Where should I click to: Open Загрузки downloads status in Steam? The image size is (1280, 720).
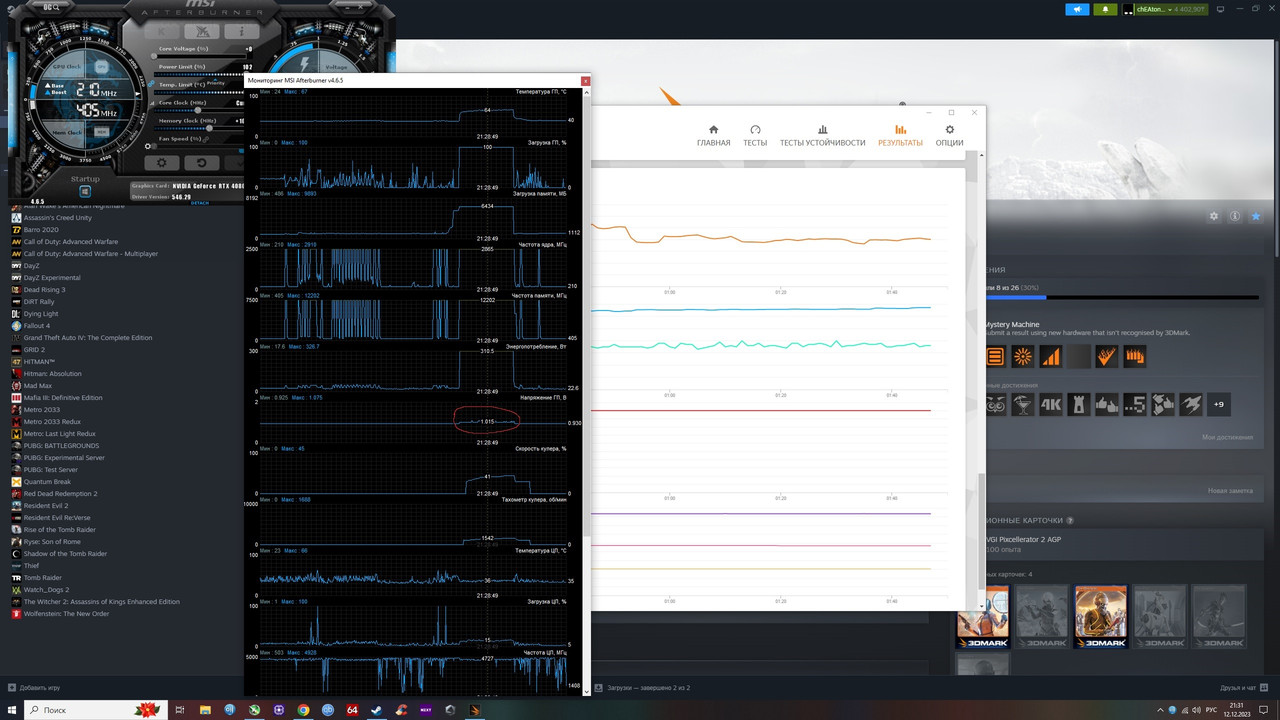[642, 688]
